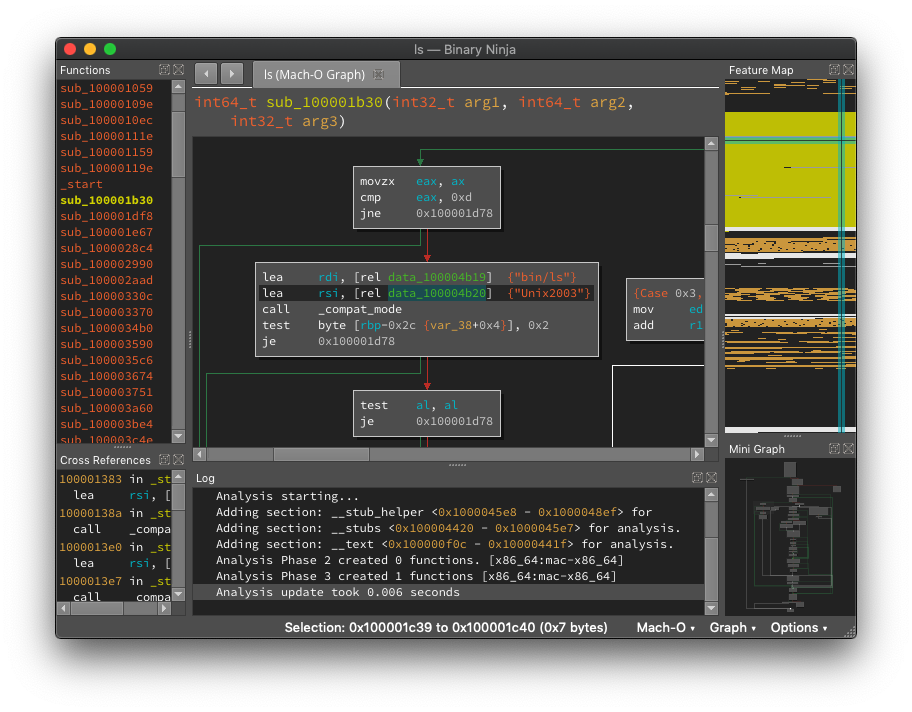Close the Mini Graph panel
The image size is (912, 712).
[848, 449]
